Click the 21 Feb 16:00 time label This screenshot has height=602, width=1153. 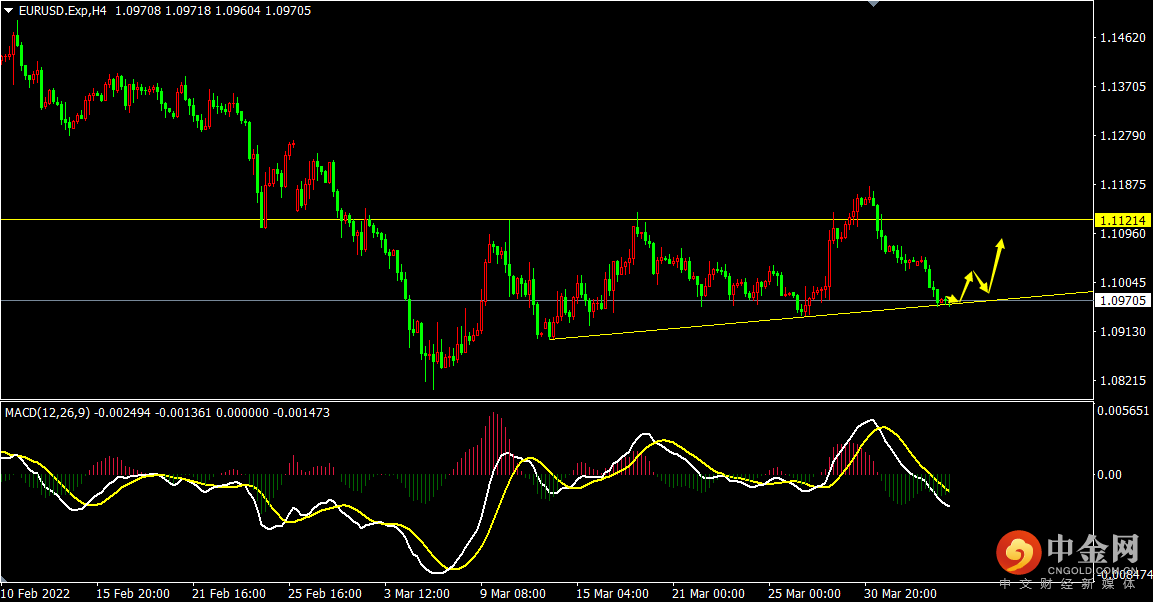coord(229,593)
